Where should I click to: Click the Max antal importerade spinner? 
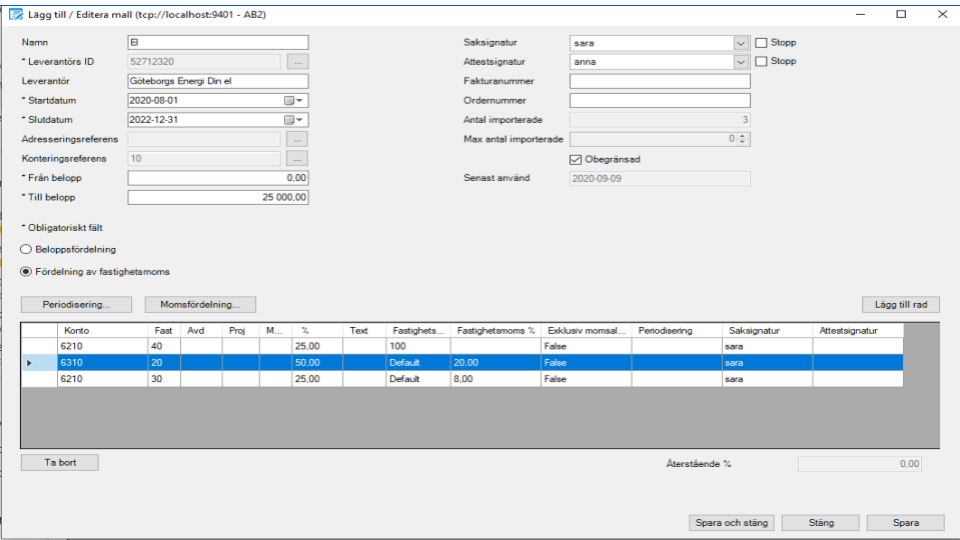[x=741, y=139]
